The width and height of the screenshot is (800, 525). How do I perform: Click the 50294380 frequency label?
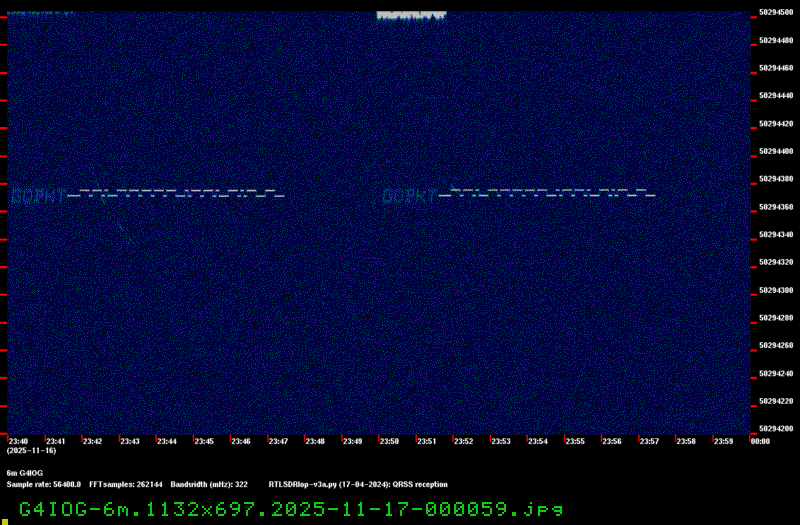776,179
